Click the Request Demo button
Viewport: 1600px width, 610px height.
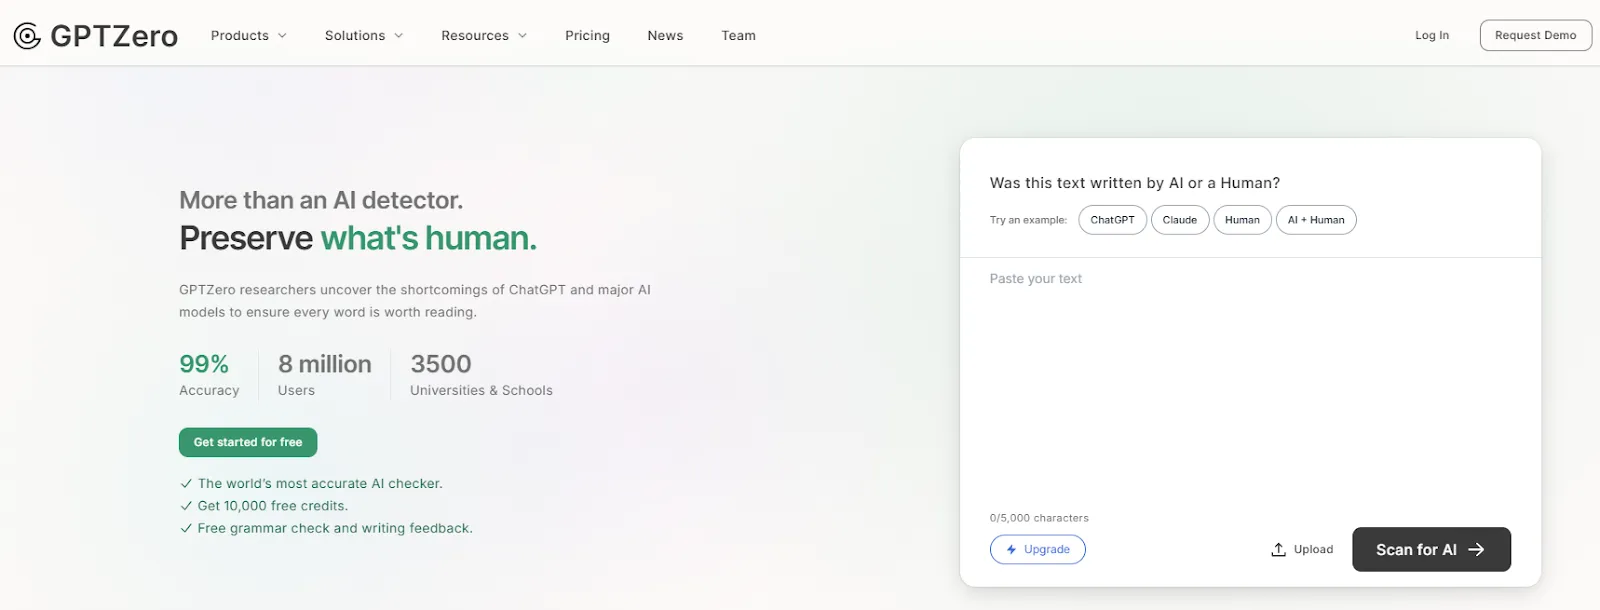point(1535,35)
